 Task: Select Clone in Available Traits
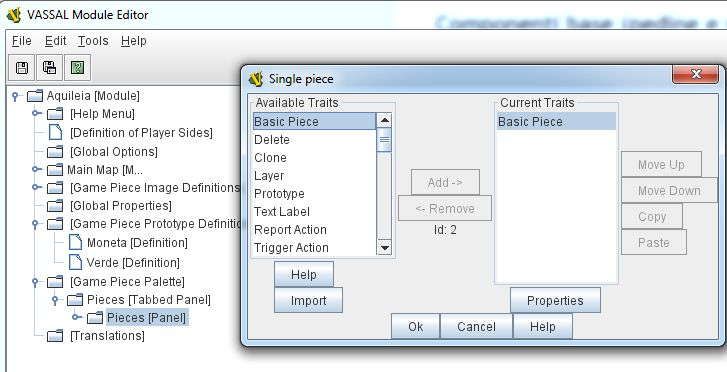(x=314, y=158)
